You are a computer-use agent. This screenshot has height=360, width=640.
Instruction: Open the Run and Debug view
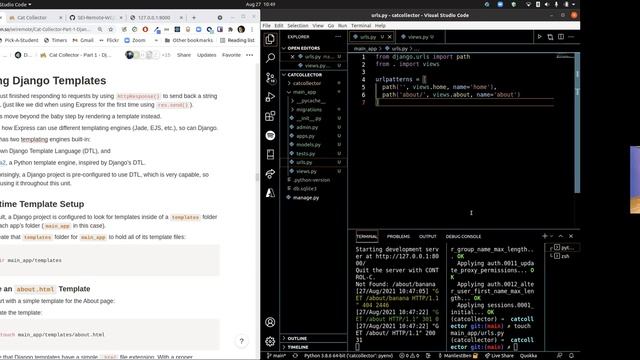click(x=270, y=97)
